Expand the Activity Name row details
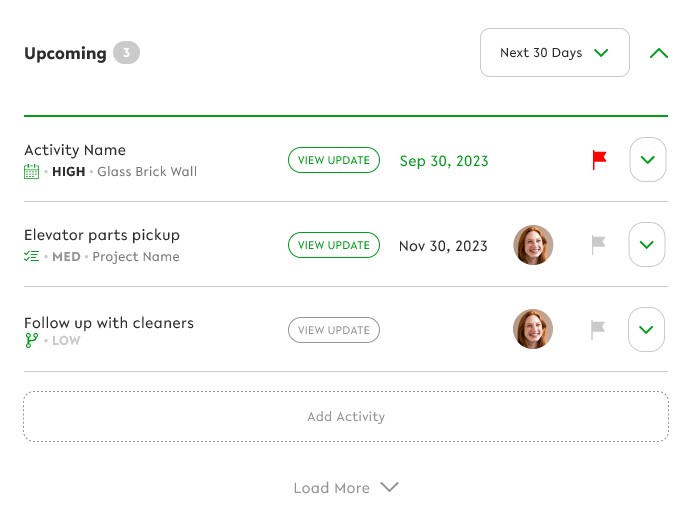 [x=647, y=160]
